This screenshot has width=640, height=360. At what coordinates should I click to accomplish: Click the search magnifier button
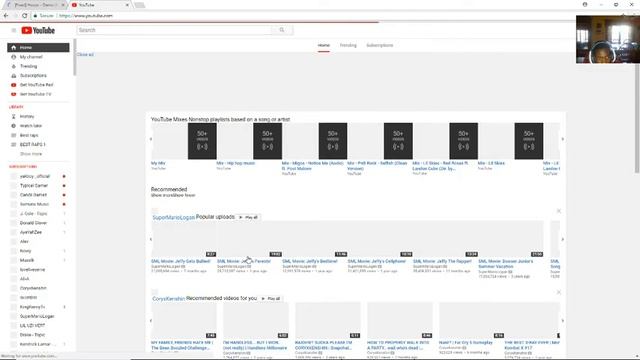(282, 30)
